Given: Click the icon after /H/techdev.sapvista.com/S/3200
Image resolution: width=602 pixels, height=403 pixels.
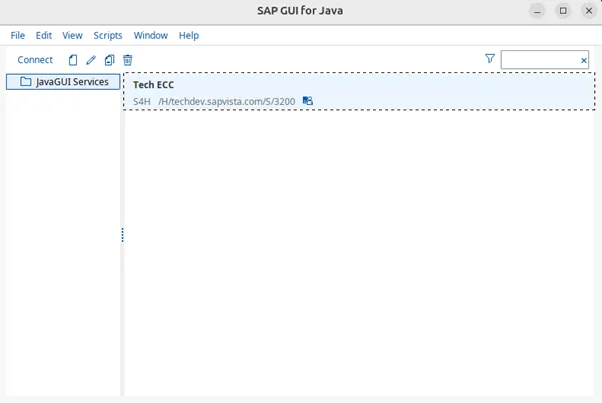Looking at the screenshot, I should coord(308,101).
